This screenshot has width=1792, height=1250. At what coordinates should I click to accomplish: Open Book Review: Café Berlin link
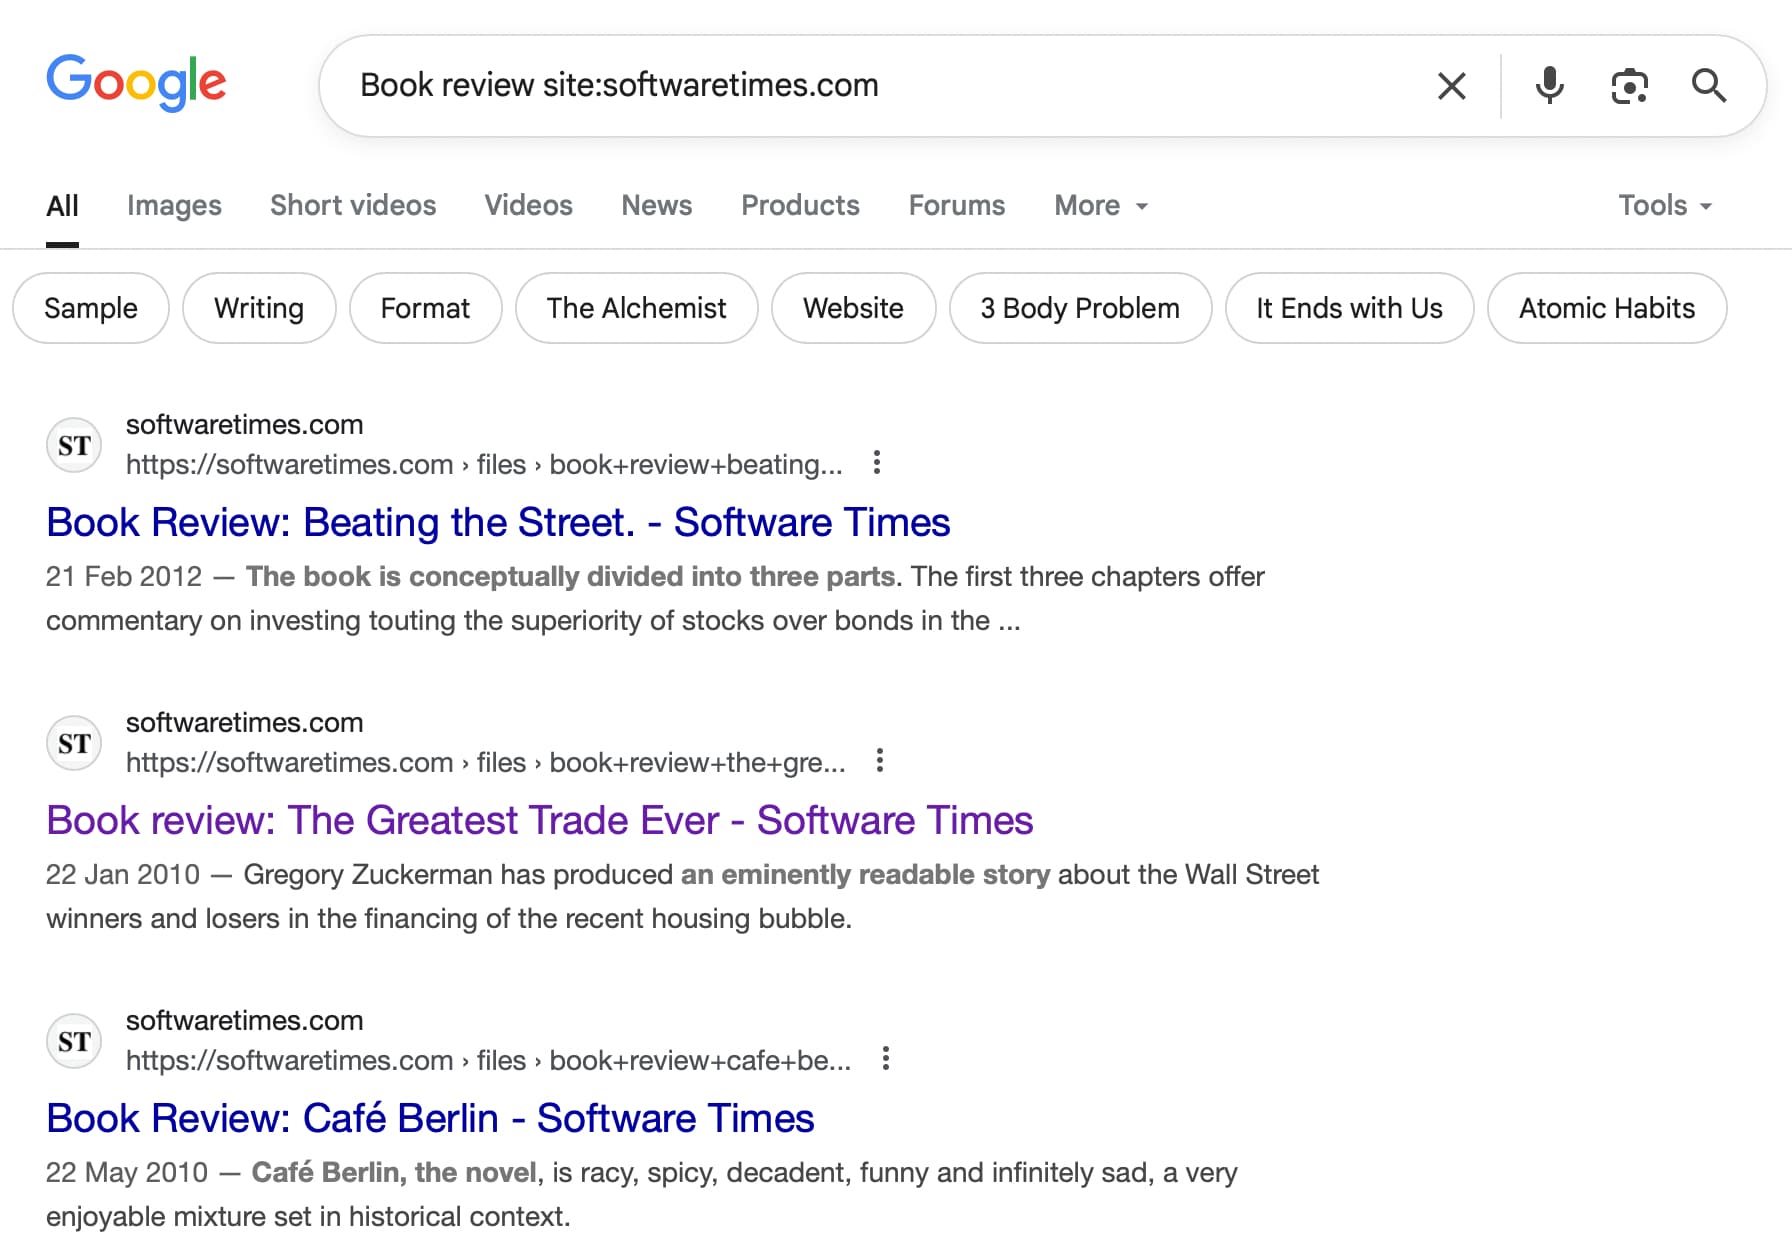click(x=430, y=1118)
